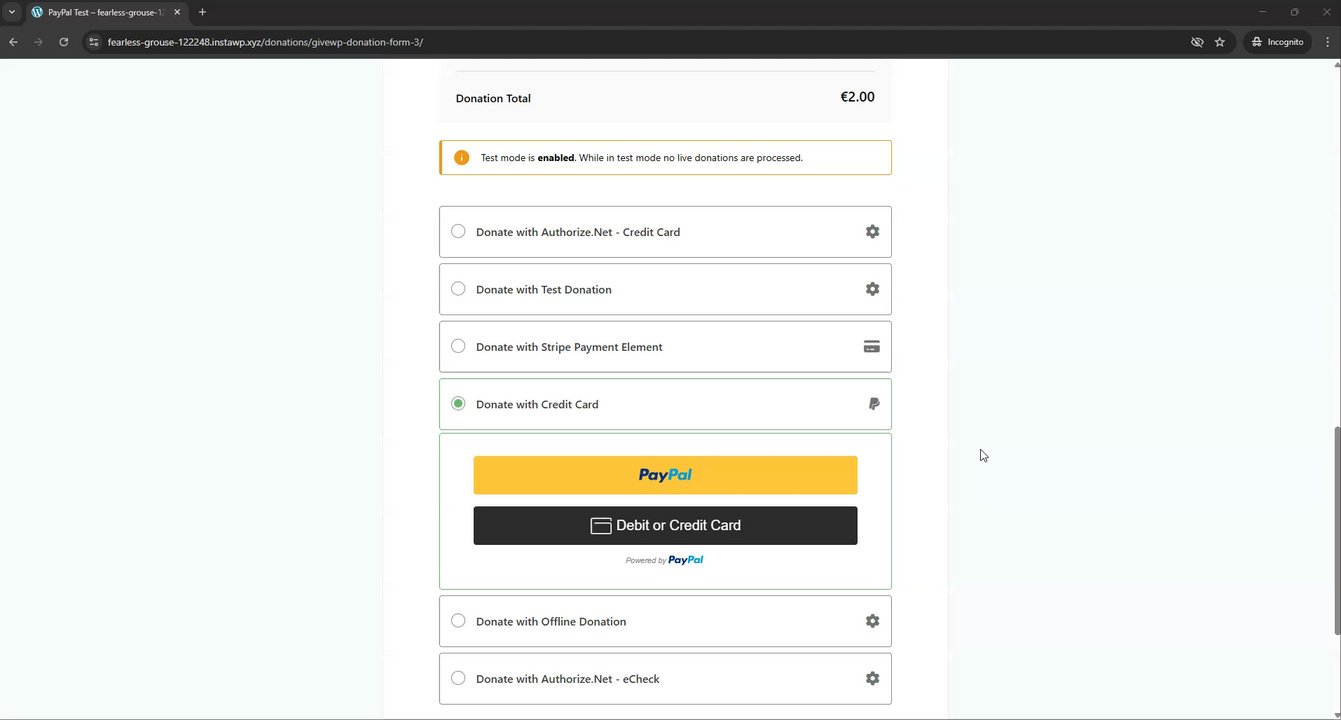Open site information icon in address bar
The width and height of the screenshot is (1341, 720).
click(93, 42)
